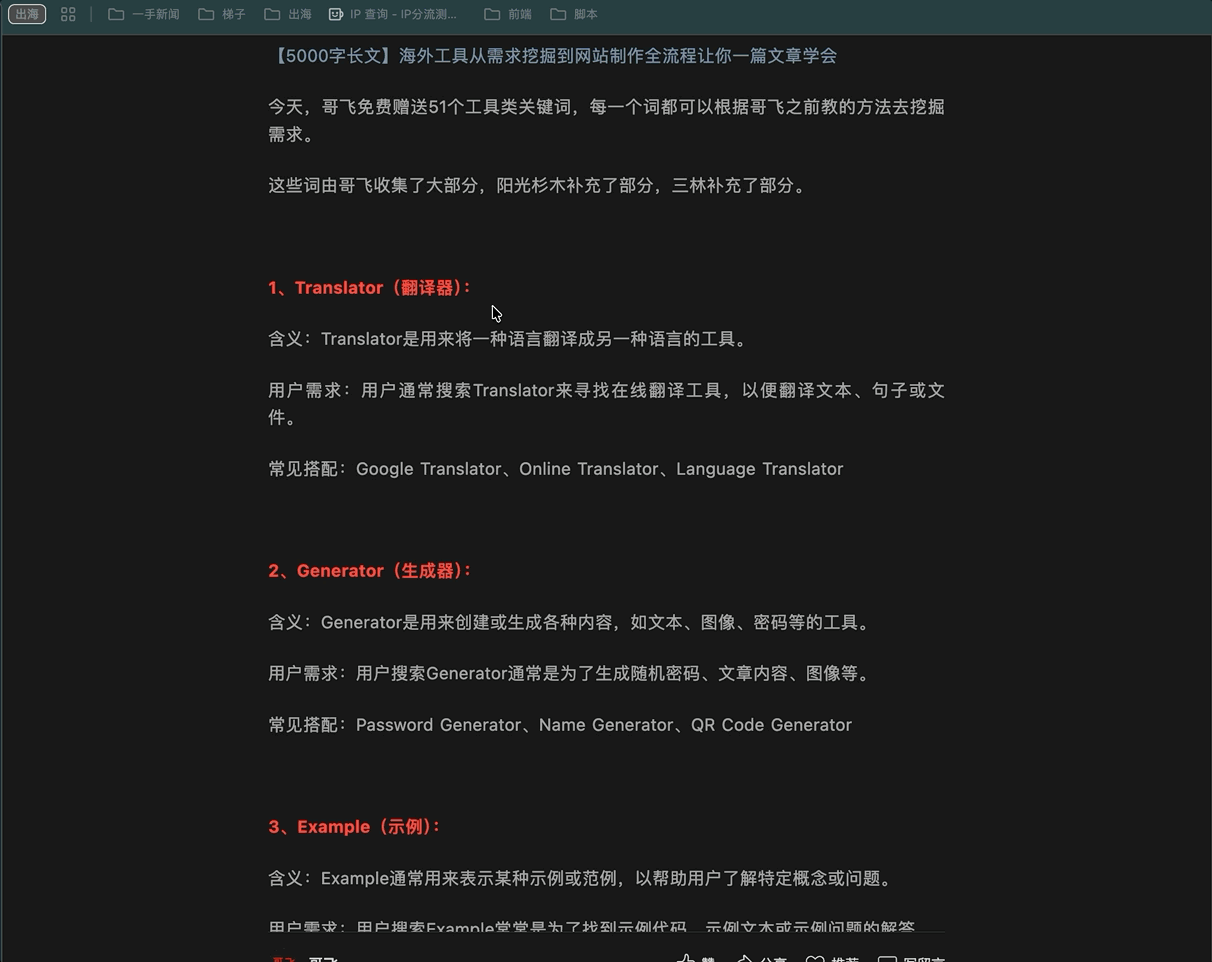This screenshot has height=962, width=1212.
Task: Open the 出海 bookmark folder
Action: [x=288, y=14]
